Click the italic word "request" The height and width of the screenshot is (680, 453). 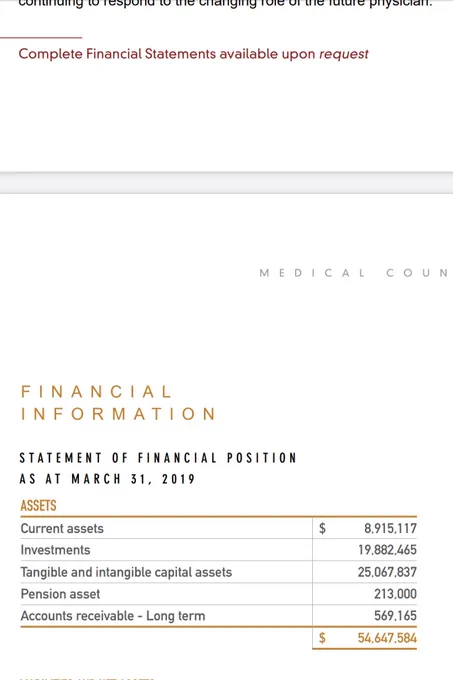point(344,55)
